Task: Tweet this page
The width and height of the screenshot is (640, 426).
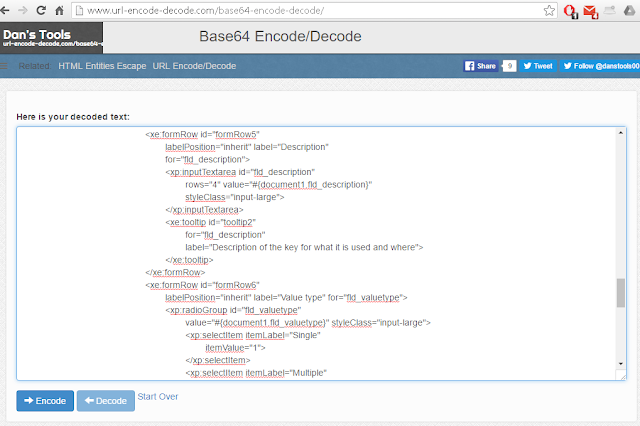Action: 538,66
